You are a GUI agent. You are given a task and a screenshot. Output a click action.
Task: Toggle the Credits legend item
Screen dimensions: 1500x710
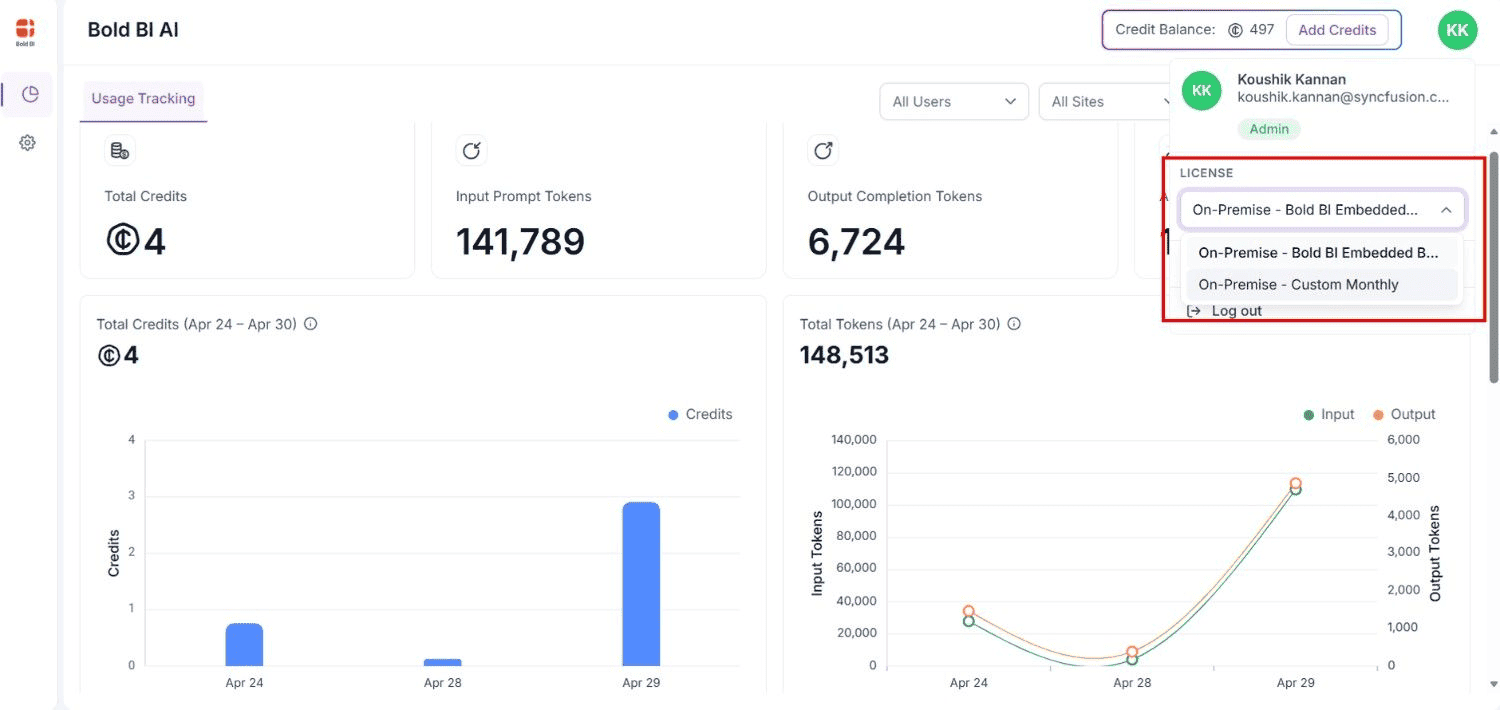[700, 414]
